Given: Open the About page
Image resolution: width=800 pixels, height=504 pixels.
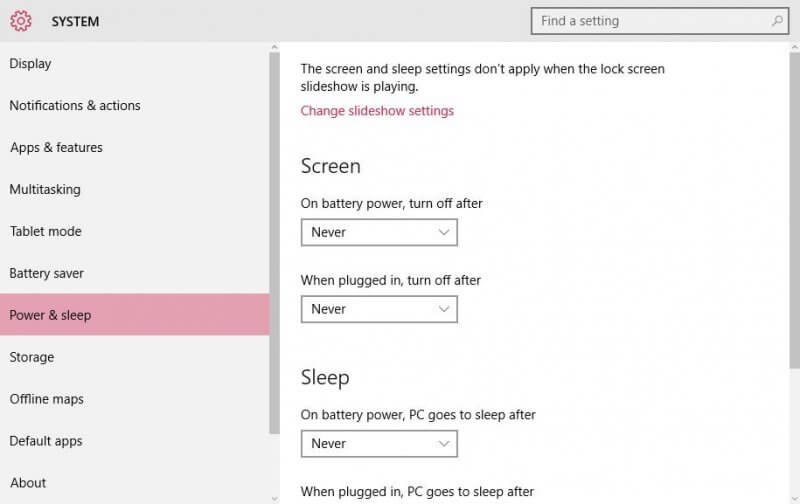Looking at the screenshot, I should tap(135, 483).
